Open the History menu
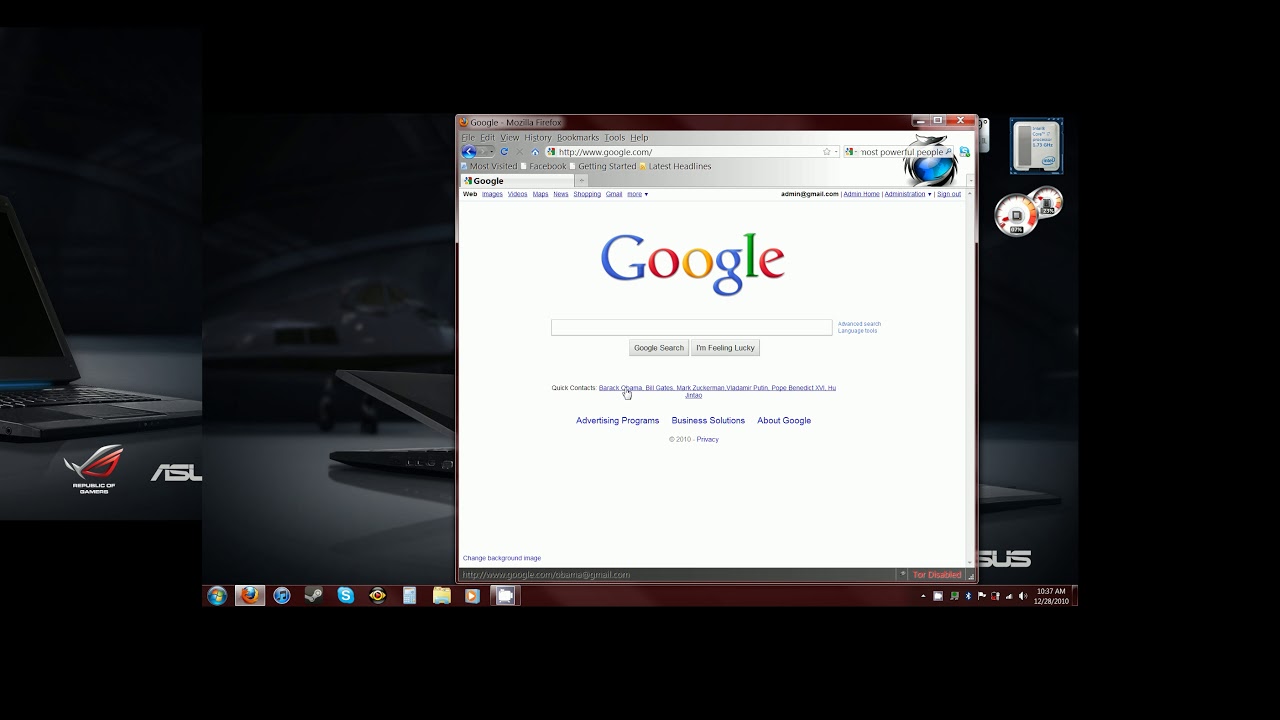Screen dimensions: 1280x720 (538, 138)
